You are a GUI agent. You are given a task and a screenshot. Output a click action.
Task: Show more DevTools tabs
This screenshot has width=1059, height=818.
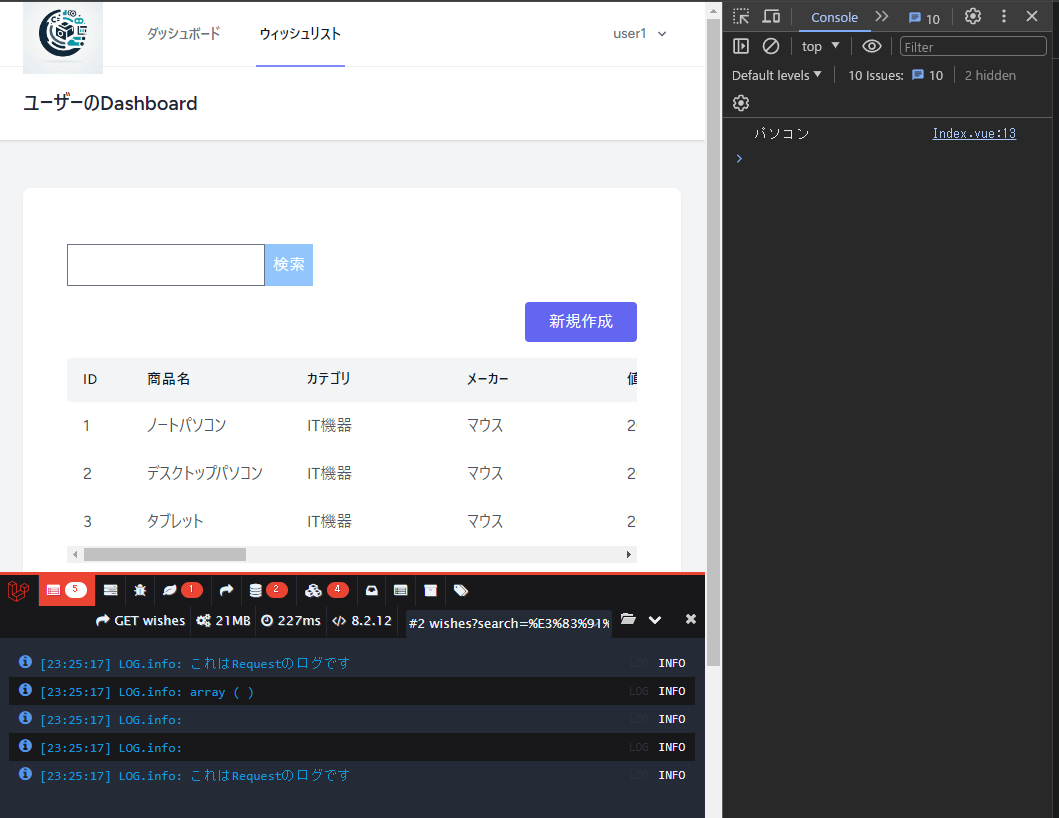[x=881, y=16]
